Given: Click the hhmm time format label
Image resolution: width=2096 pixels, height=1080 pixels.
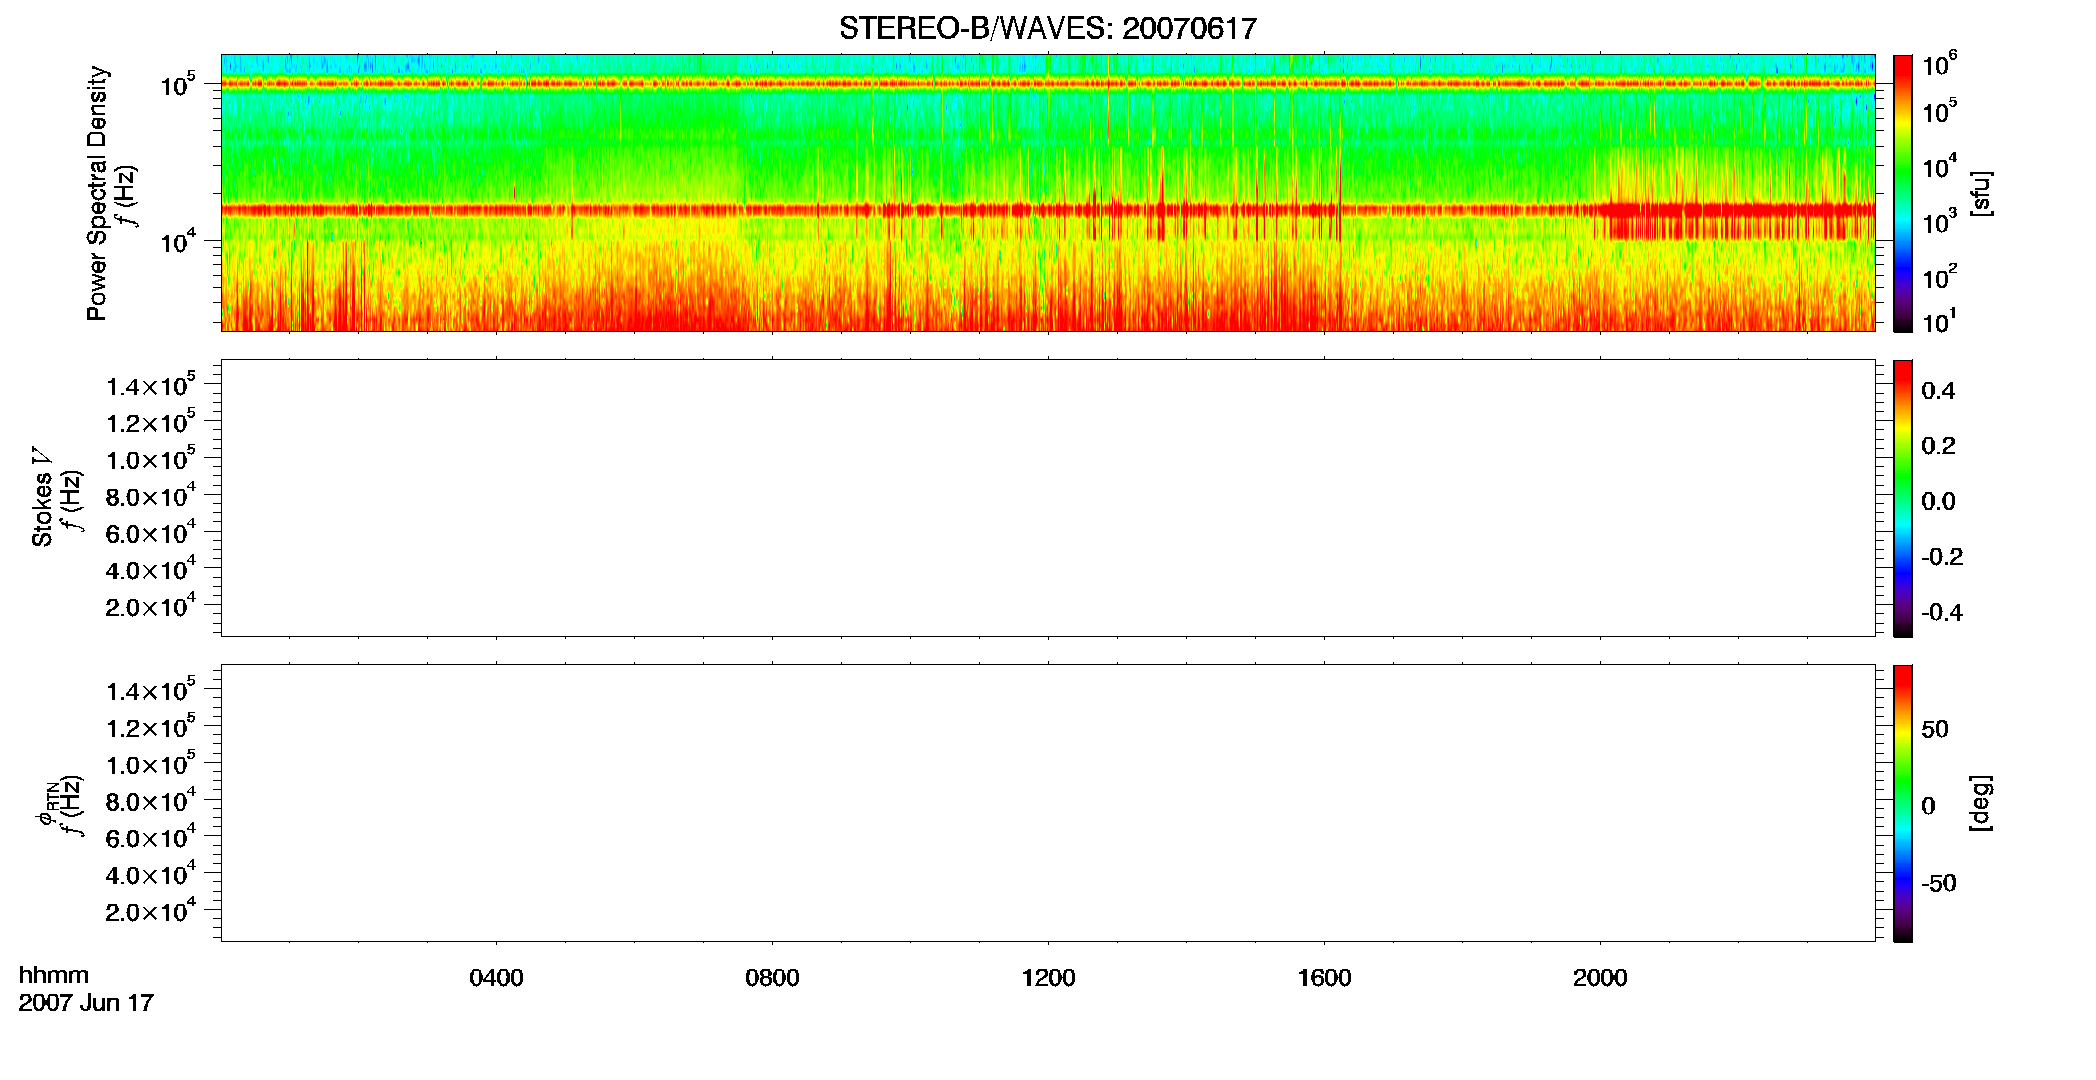Looking at the screenshot, I should click(54, 976).
